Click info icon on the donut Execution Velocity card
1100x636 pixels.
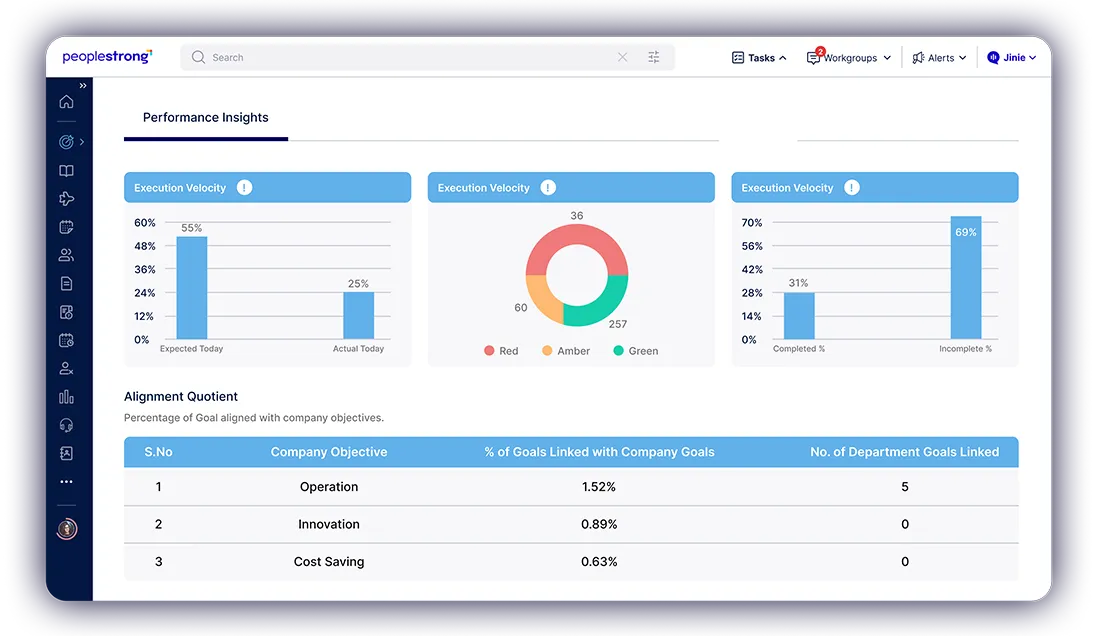[x=548, y=188]
